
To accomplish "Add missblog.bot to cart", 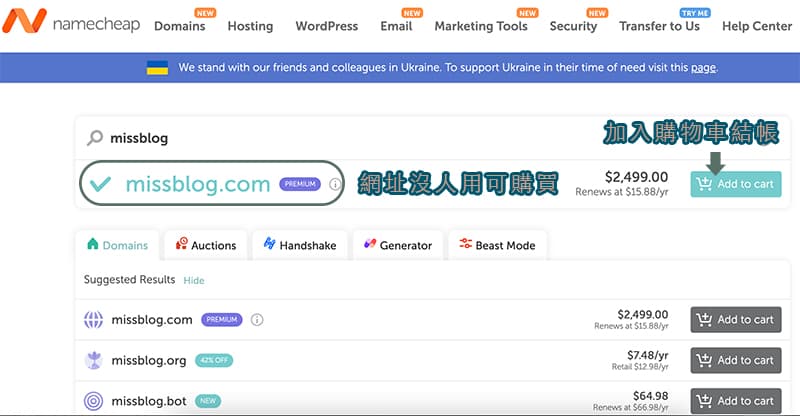I will tap(736, 401).
